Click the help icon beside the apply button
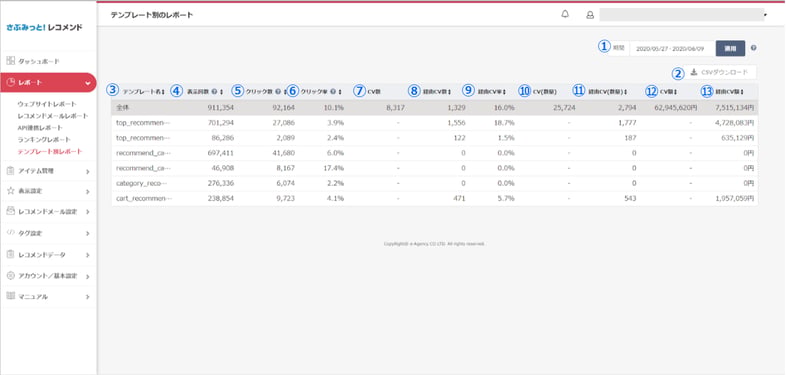Screen dimensions: 786x375 (753, 49)
